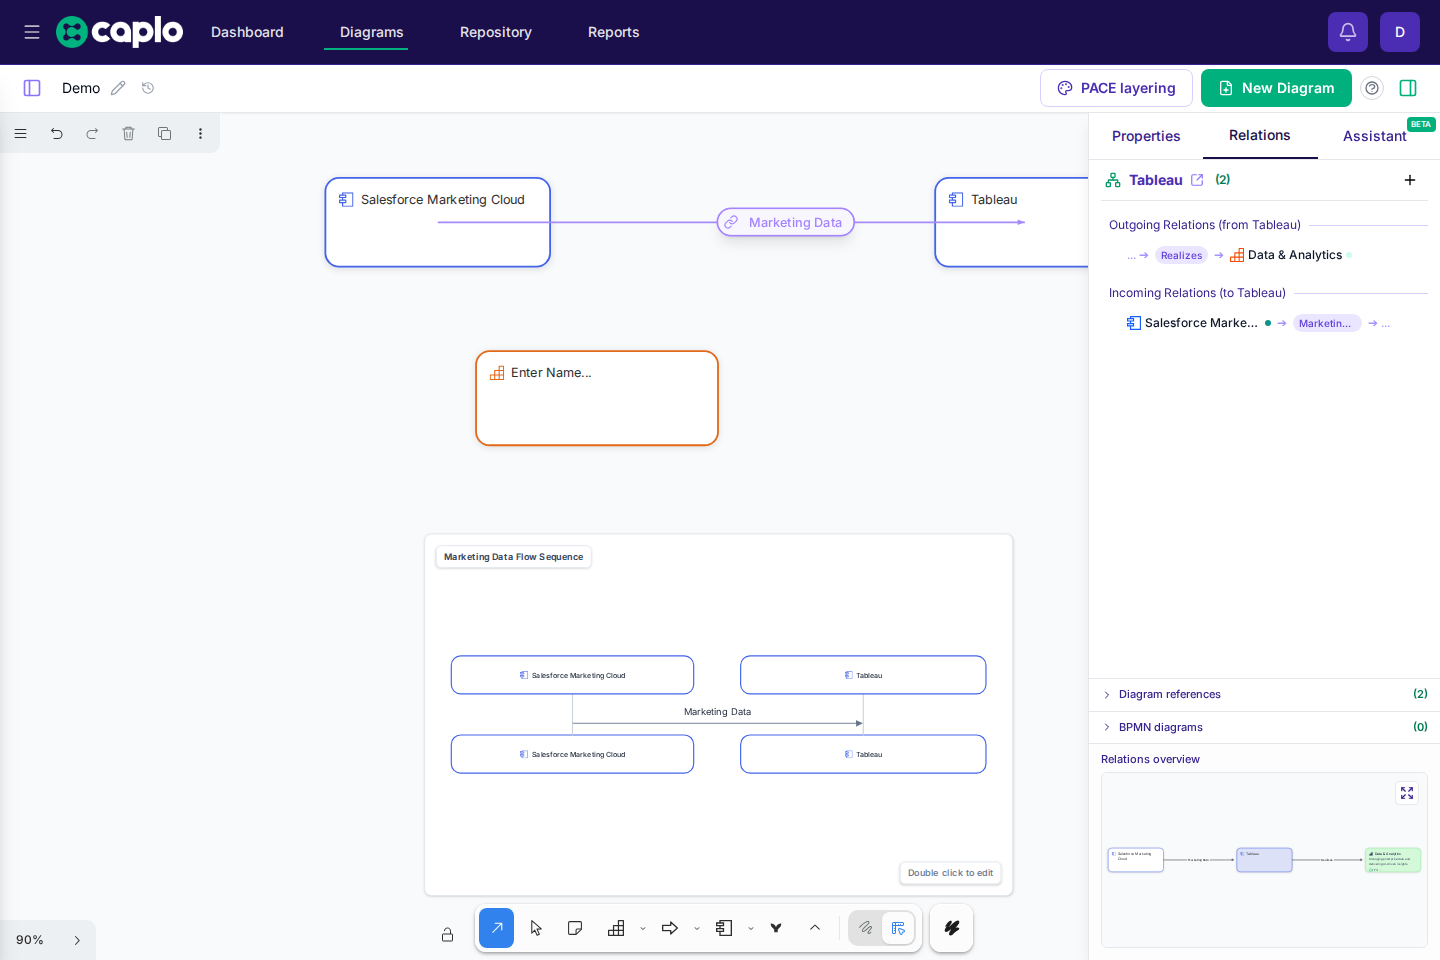Undo the last canvas action

pos(57,133)
